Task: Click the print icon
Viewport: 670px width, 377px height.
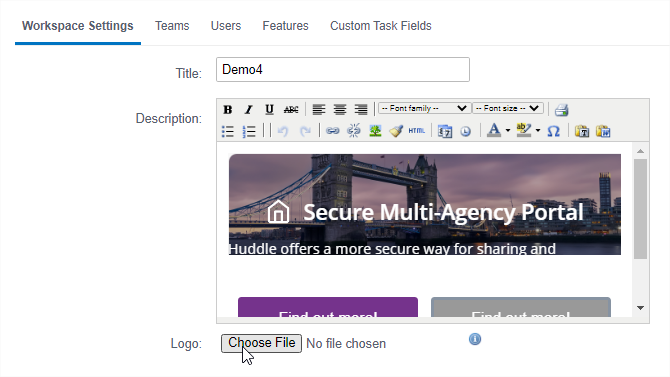Action: pyautogui.click(x=561, y=110)
